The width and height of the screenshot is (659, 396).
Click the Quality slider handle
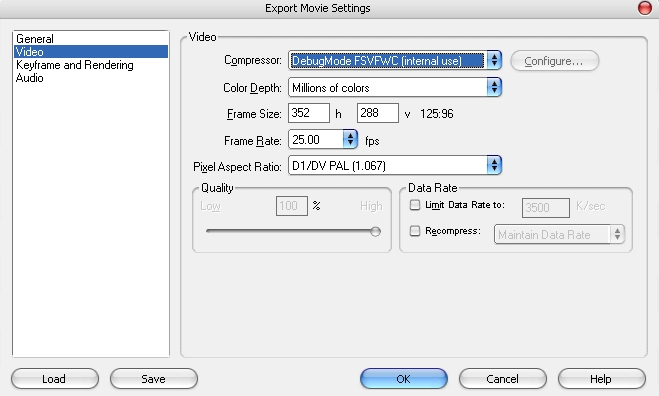[375, 231]
